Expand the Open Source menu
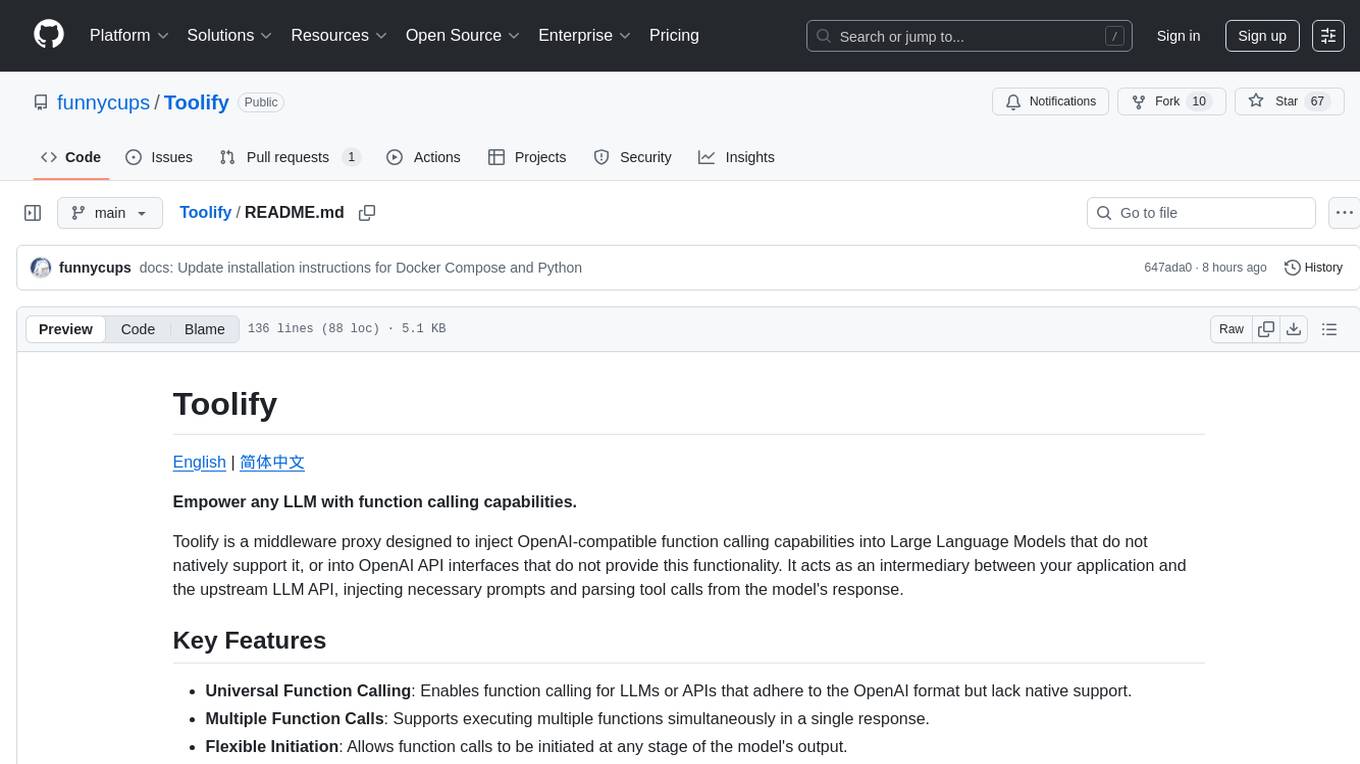This screenshot has height=764, width=1360. (x=462, y=35)
